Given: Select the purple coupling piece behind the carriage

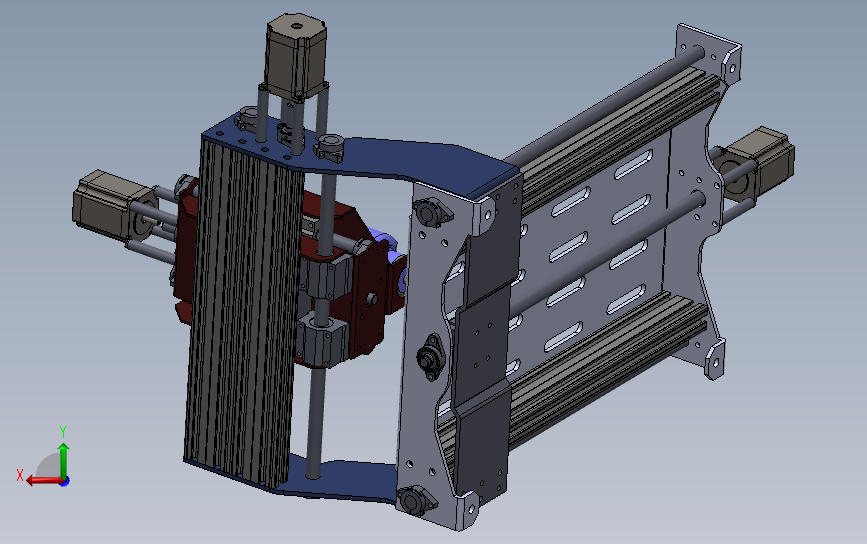Looking at the screenshot, I should (x=390, y=249).
